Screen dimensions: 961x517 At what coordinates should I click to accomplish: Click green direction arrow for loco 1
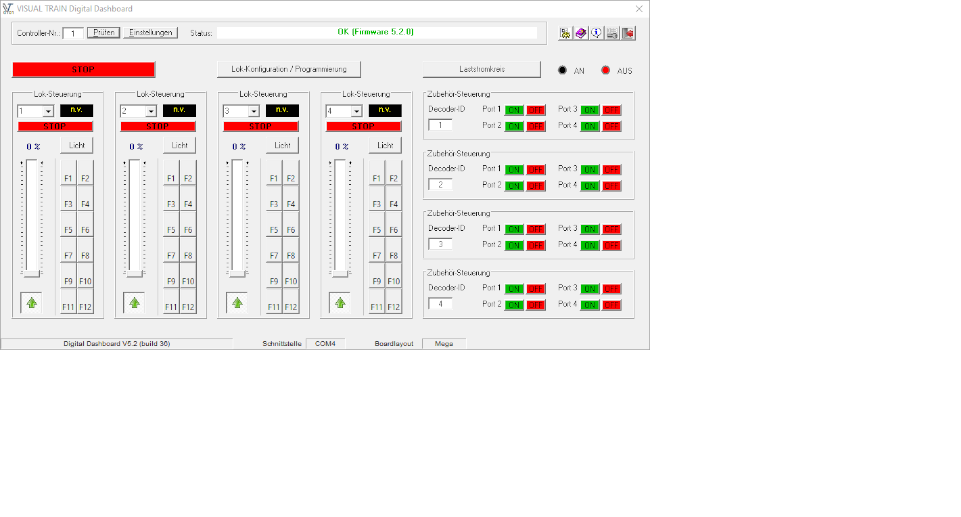pos(31,302)
